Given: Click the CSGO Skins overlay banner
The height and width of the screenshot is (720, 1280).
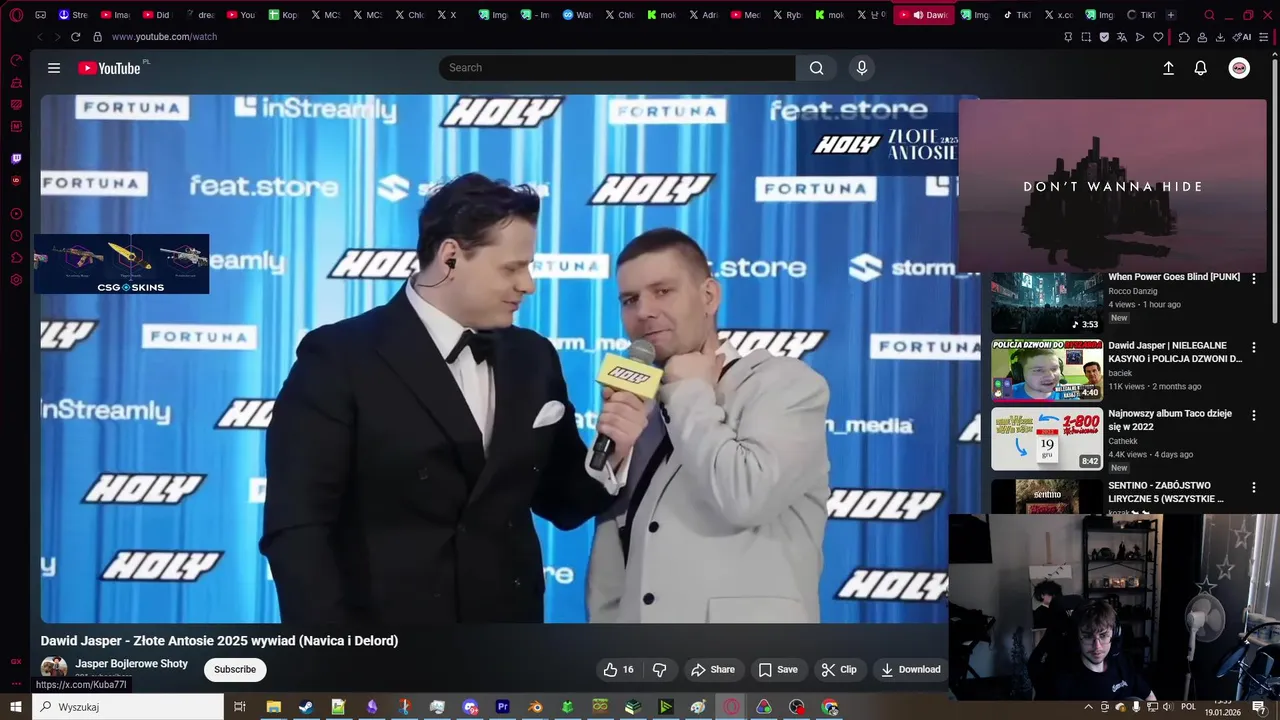Looking at the screenshot, I should point(121,264).
